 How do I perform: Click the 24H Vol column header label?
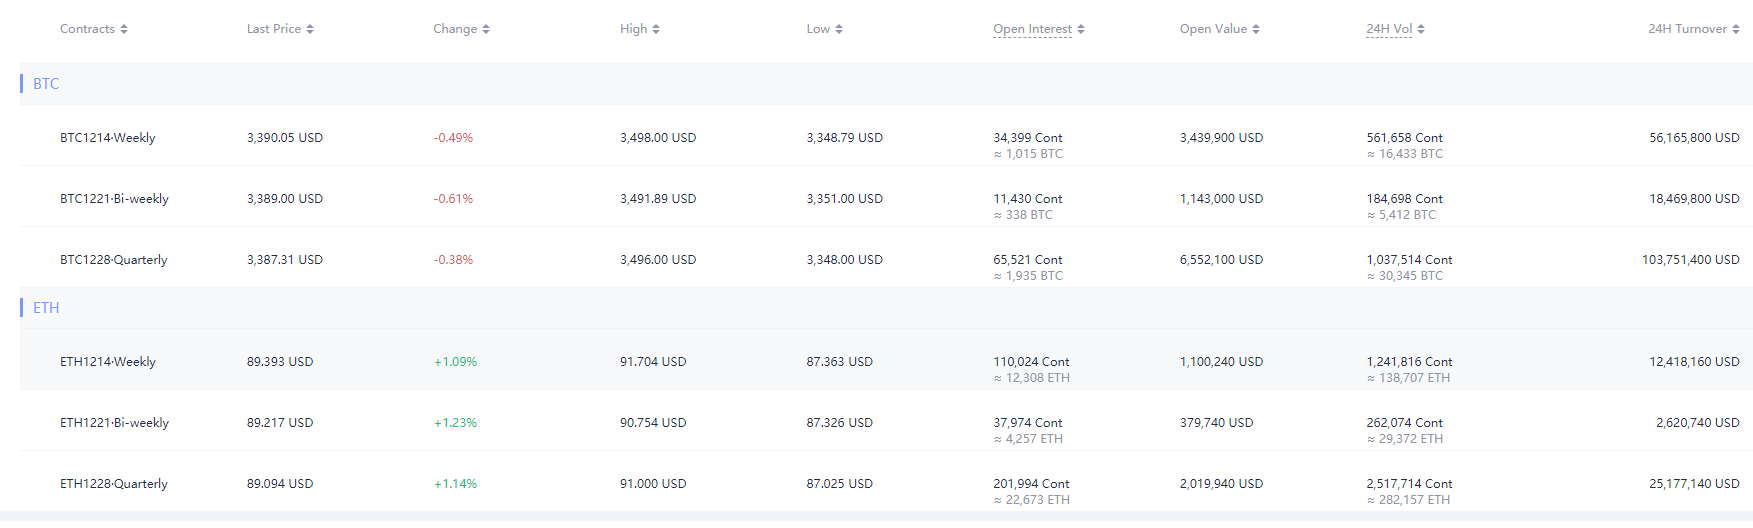point(1389,29)
